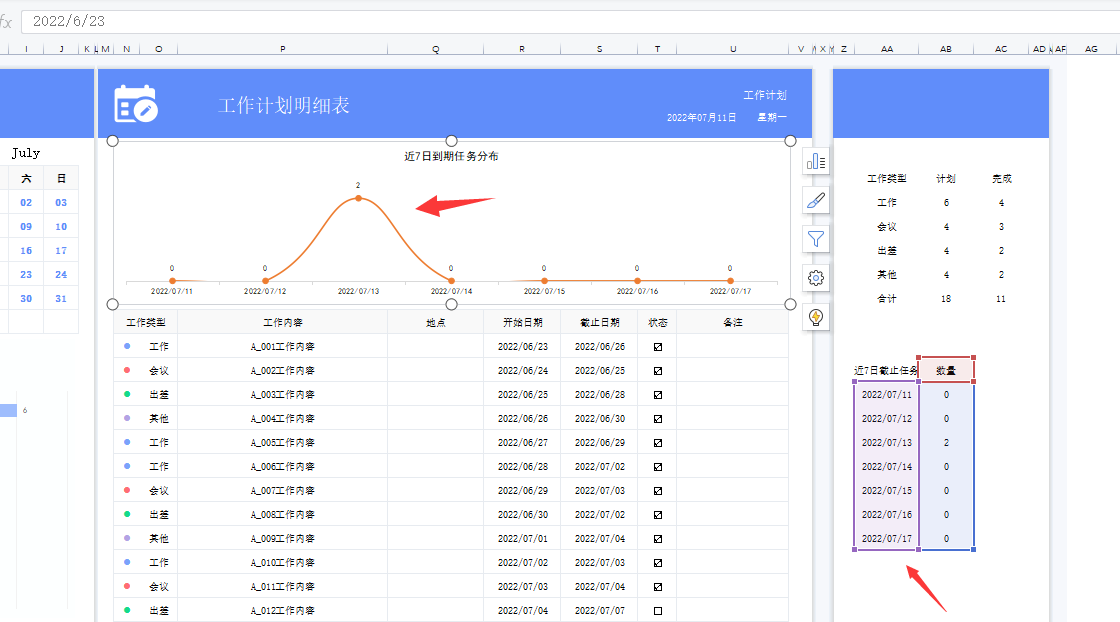Click the formula bar showing 2022/6/23
This screenshot has height=622, width=1120.
click(570, 21)
